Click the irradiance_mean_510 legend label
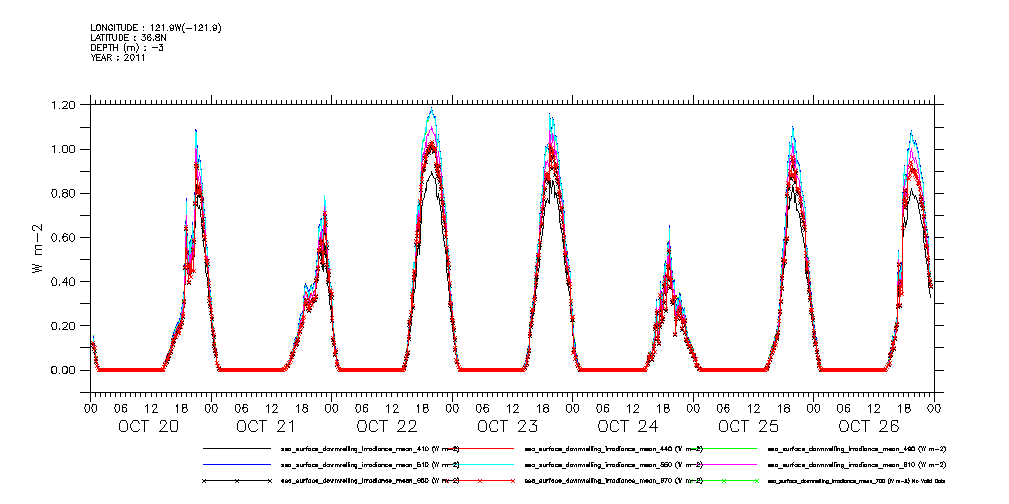Viewport: 1009px width, 504px height. [x=370, y=465]
